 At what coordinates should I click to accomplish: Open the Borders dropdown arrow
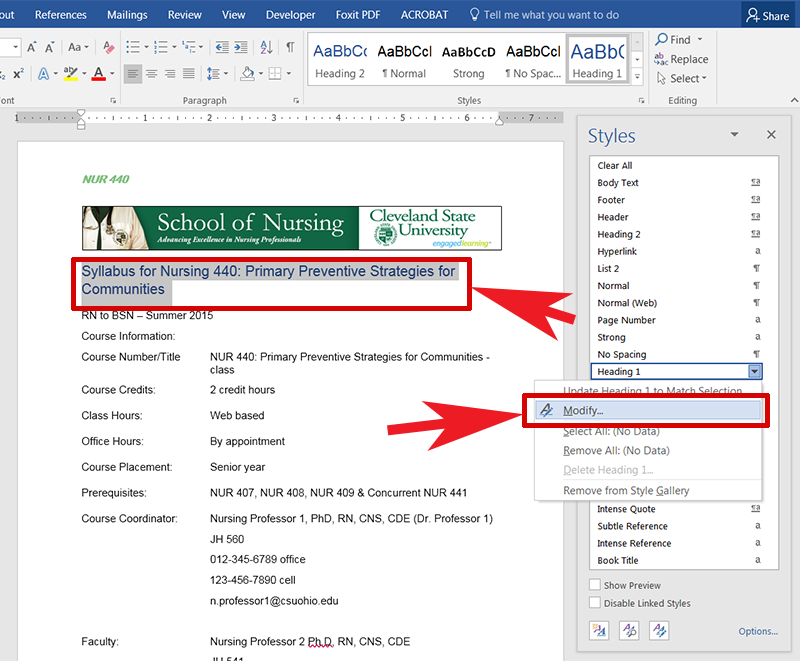pyautogui.click(x=289, y=74)
